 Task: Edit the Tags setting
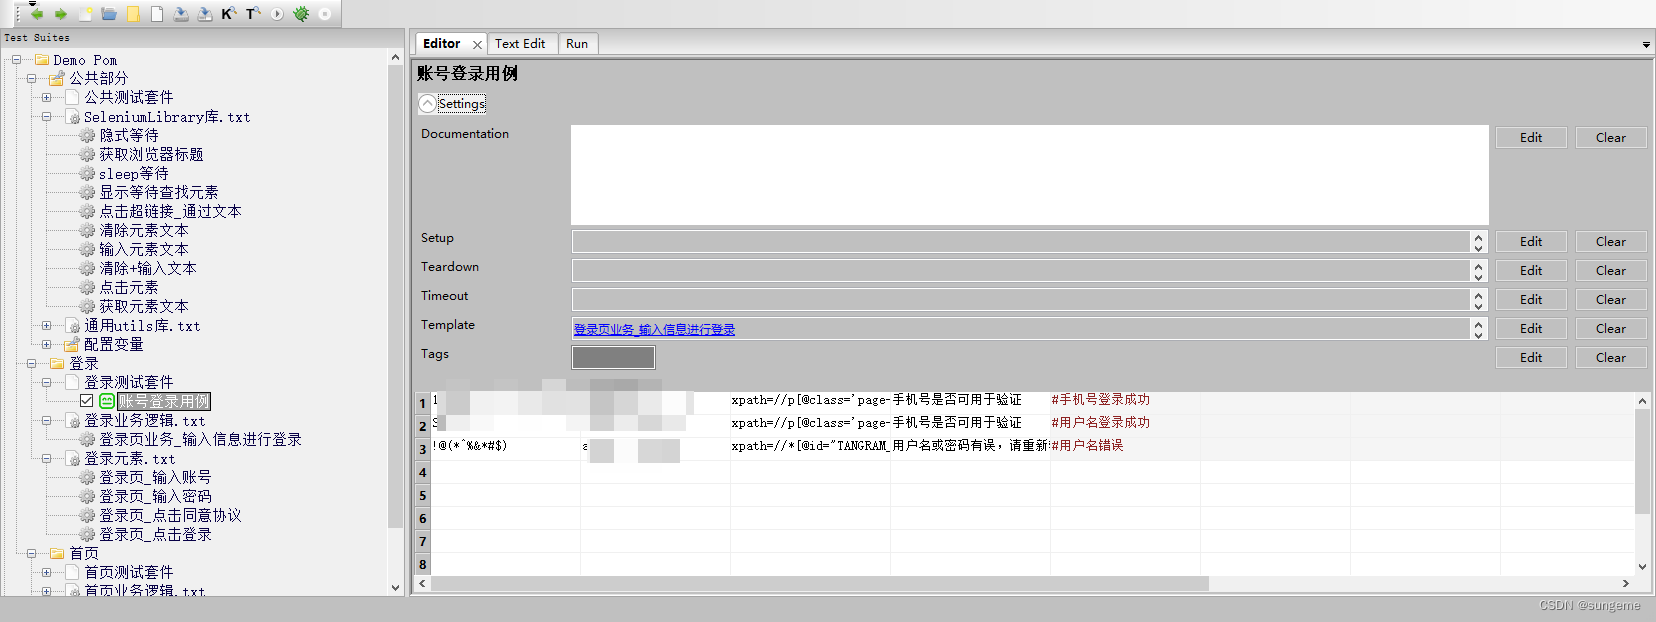click(1531, 358)
